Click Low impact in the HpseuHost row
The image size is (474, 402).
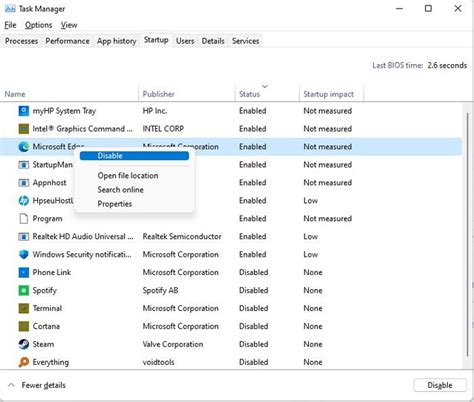[310, 201]
